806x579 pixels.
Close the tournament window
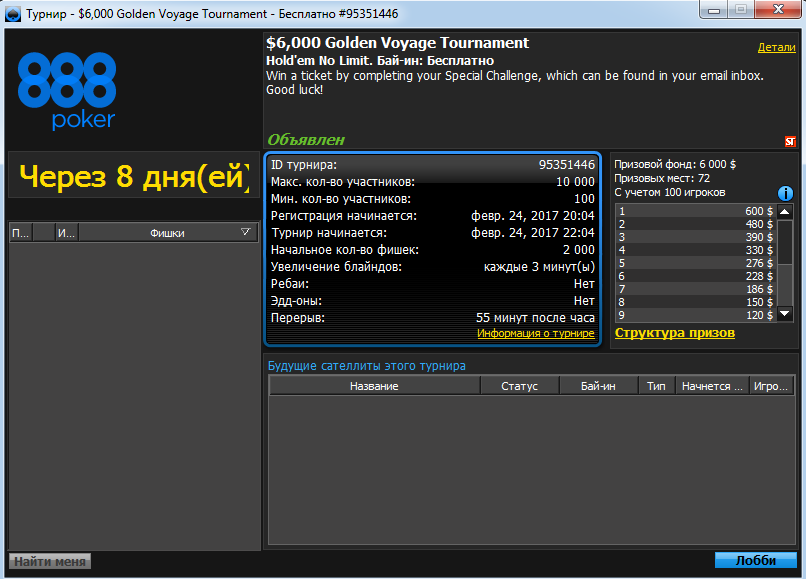pos(778,10)
